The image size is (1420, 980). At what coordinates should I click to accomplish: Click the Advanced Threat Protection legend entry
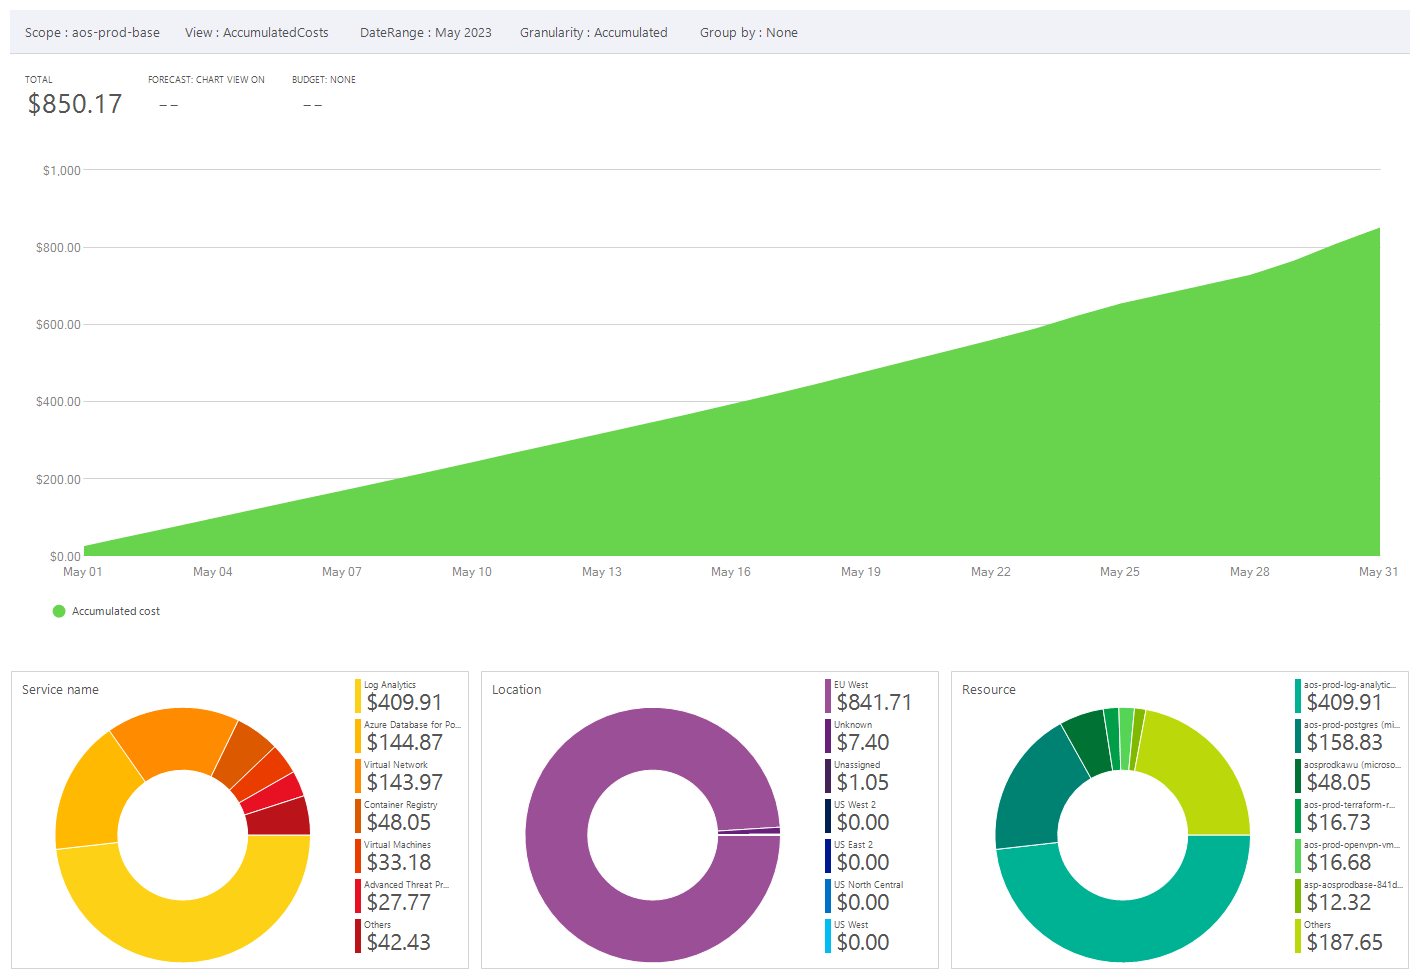pyautogui.click(x=405, y=897)
